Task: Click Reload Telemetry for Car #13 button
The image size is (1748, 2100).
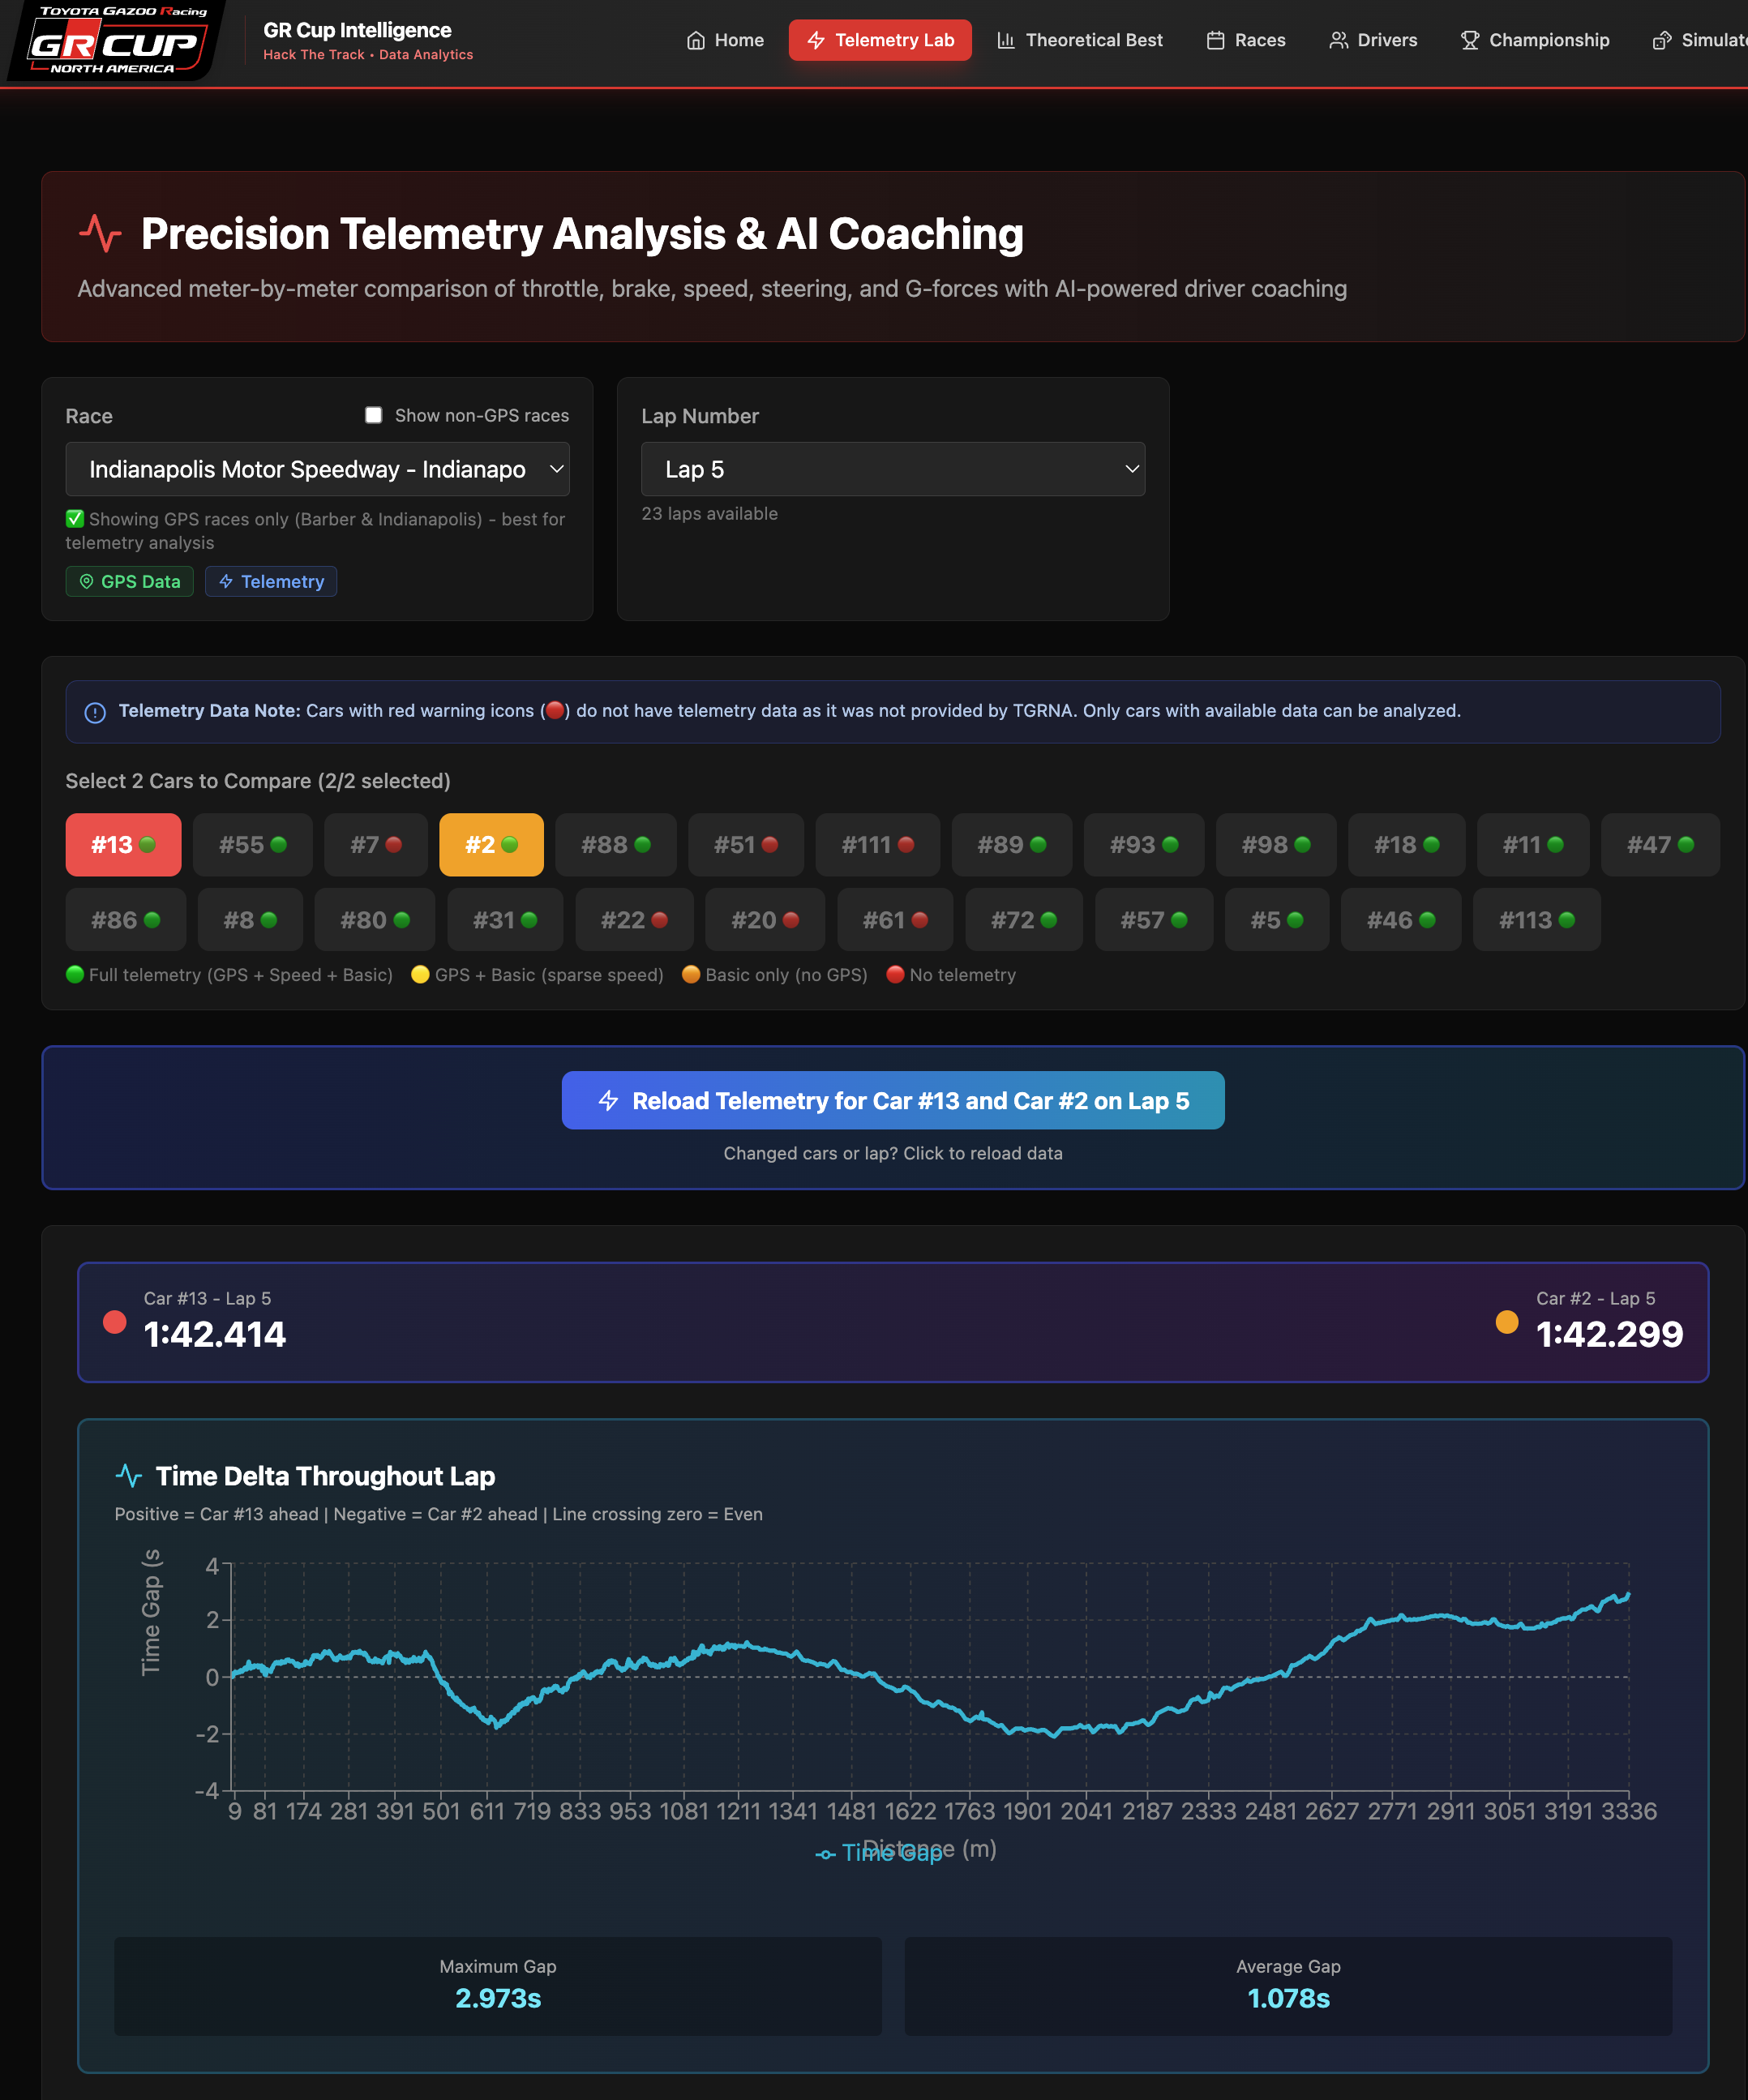Action: [892, 1101]
